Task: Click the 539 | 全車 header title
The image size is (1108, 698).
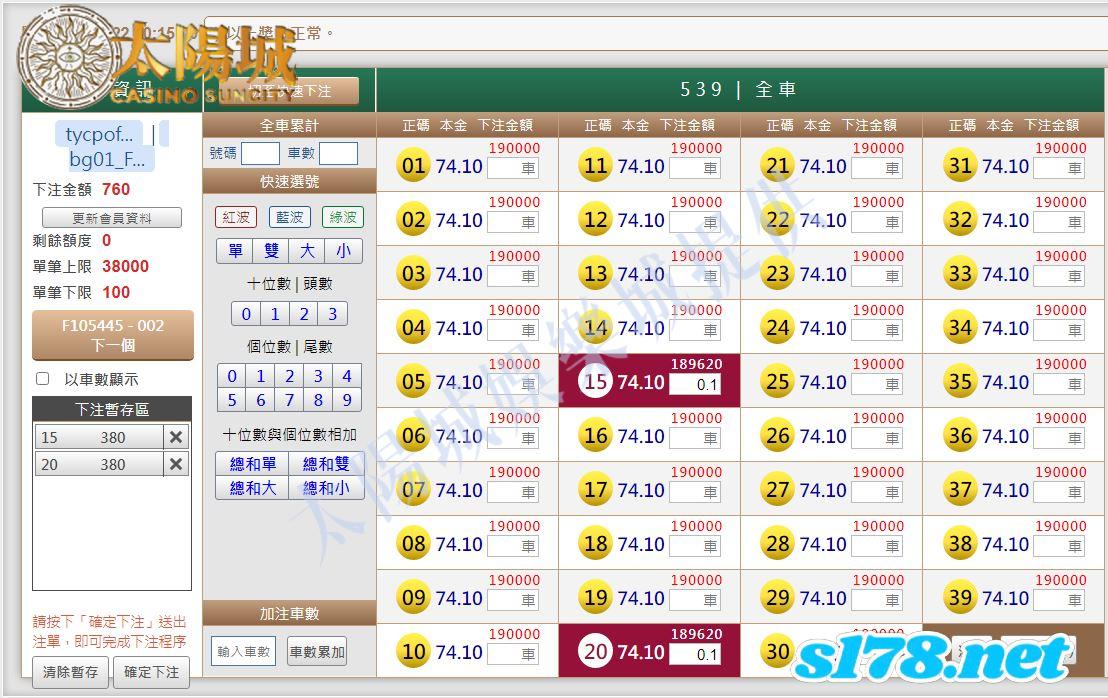Action: pyautogui.click(x=738, y=89)
